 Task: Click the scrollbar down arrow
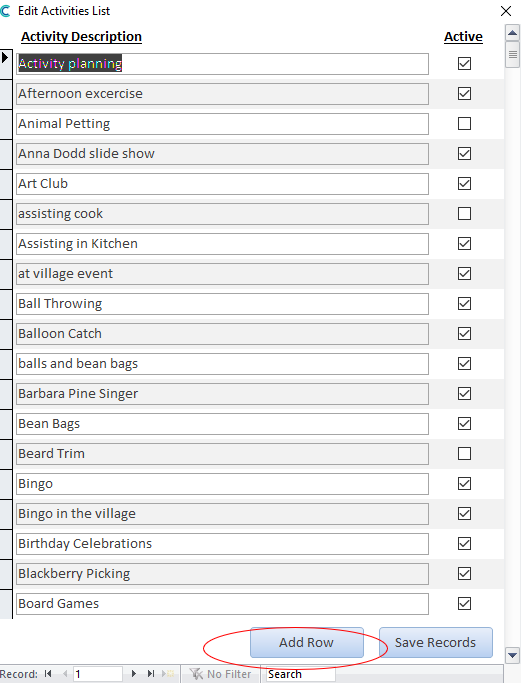[x=512, y=655]
